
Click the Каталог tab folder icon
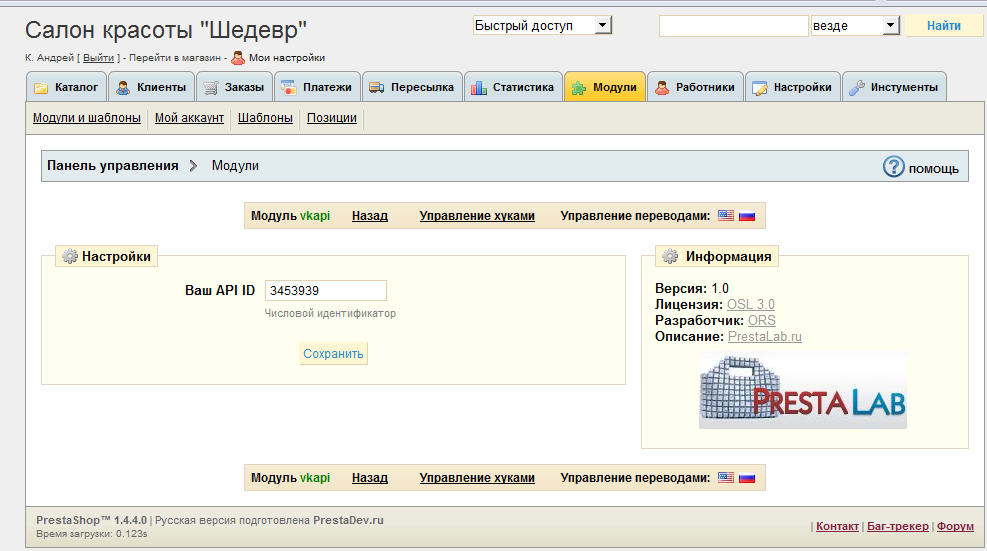coord(41,88)
